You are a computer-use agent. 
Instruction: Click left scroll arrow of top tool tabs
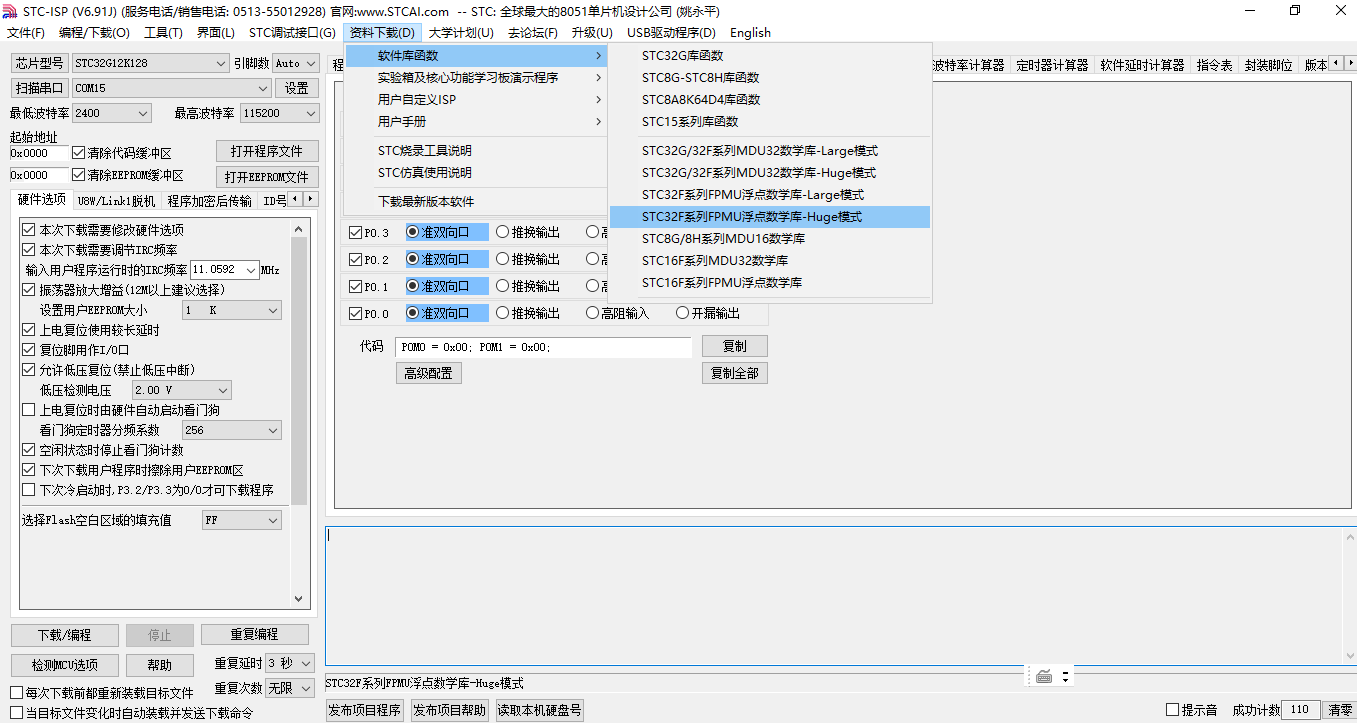coord(1337,64)
